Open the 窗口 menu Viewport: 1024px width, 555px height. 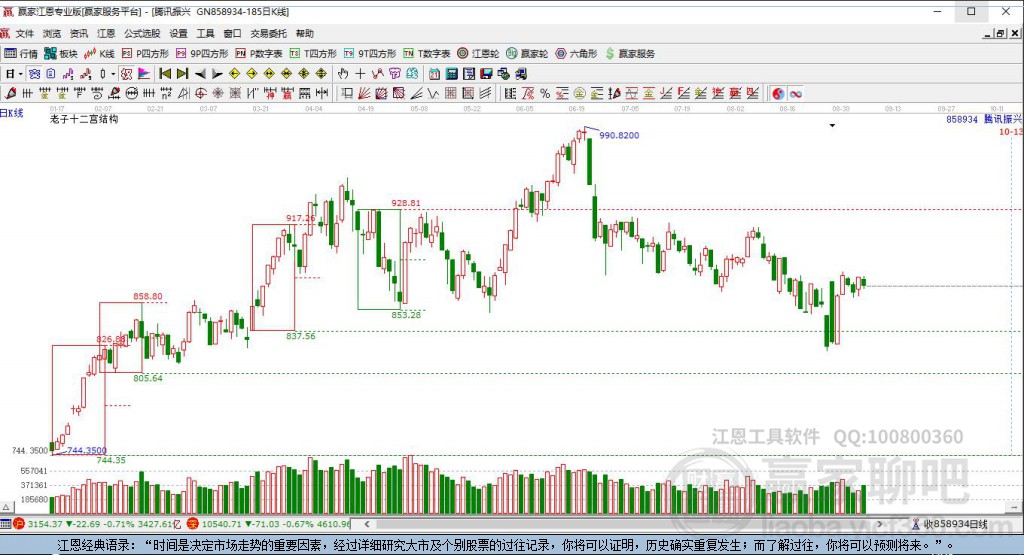pyautogui.click(x=232, y=33)
